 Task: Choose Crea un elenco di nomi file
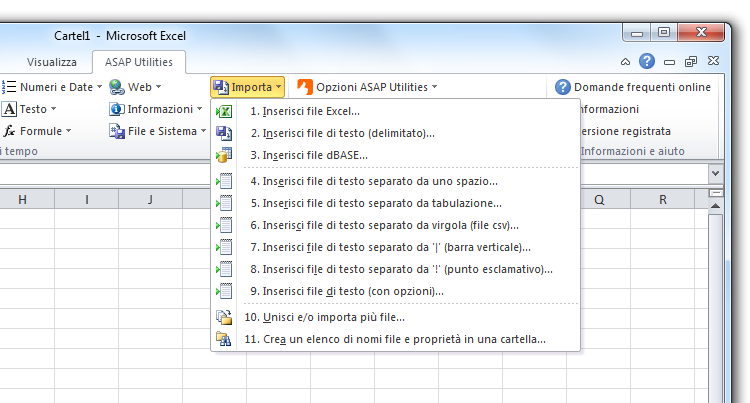coord(396,339)
